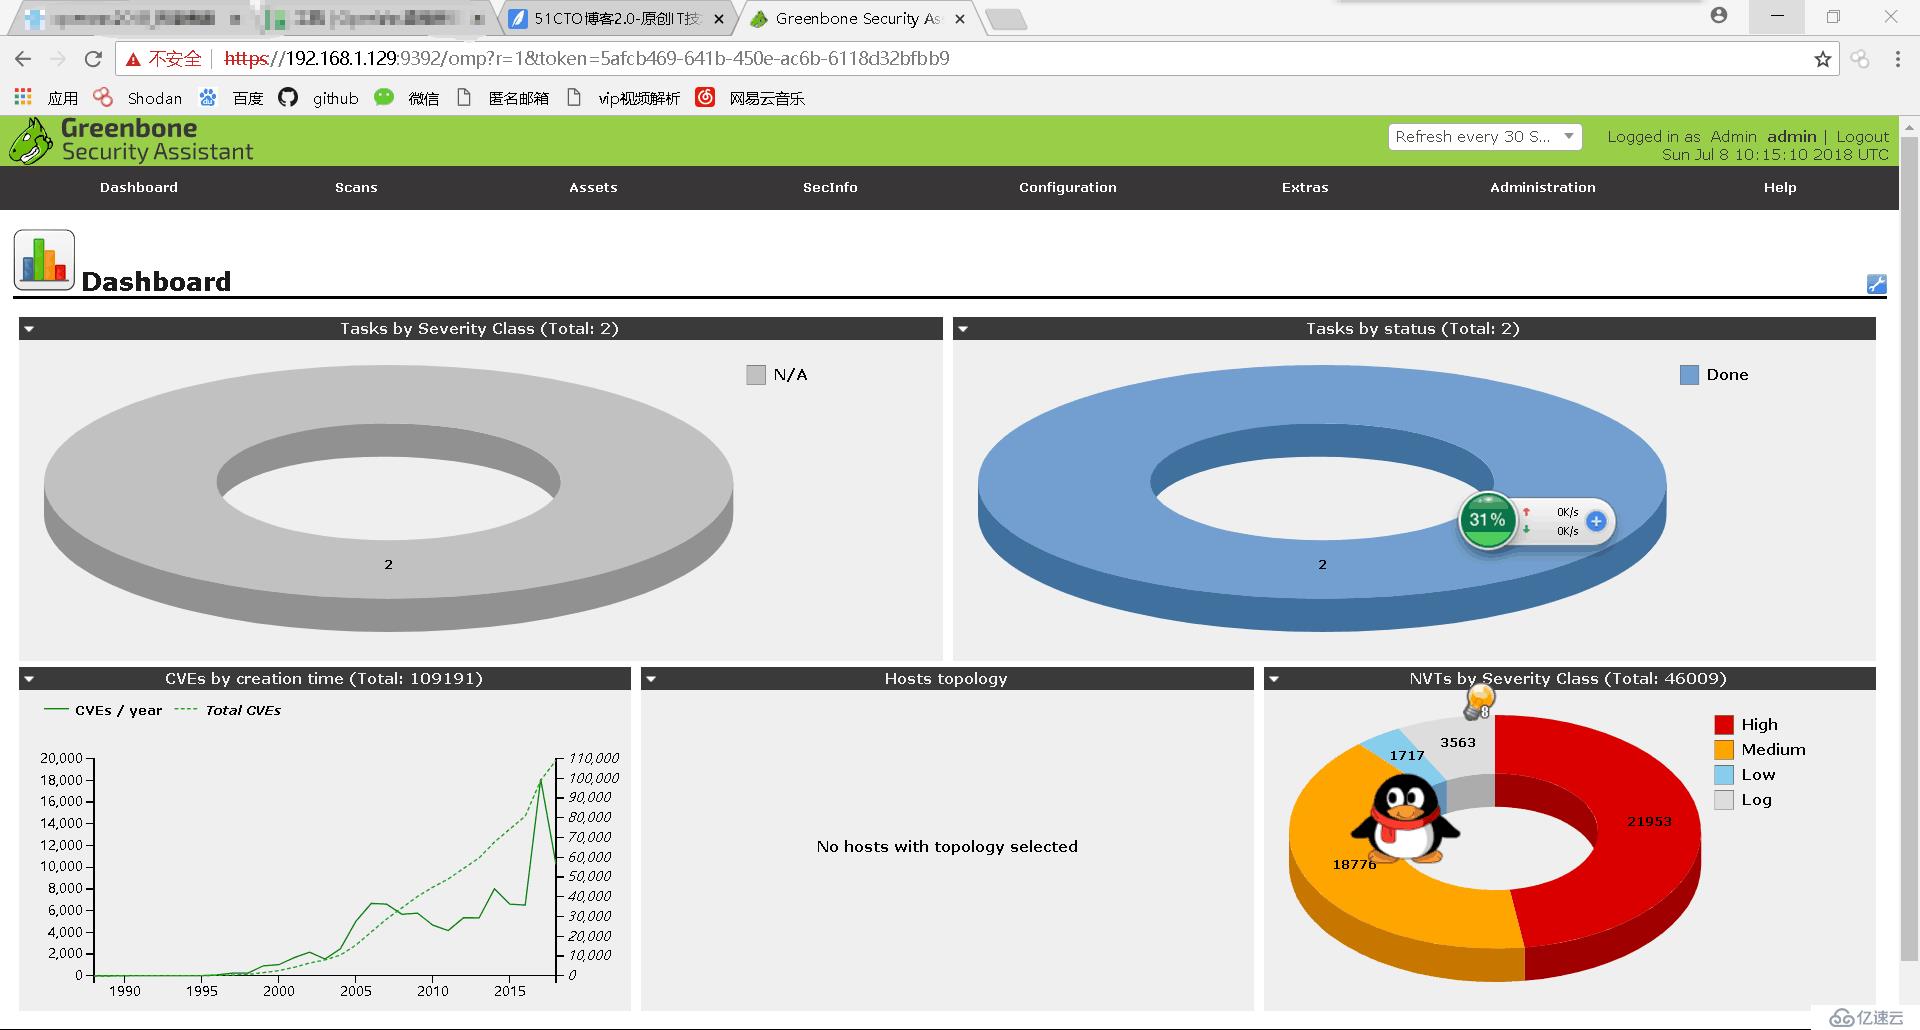Click the 'CVEs / year' legend label
The width and height of the screenshot is (1920, 1030).
[118, 710]
